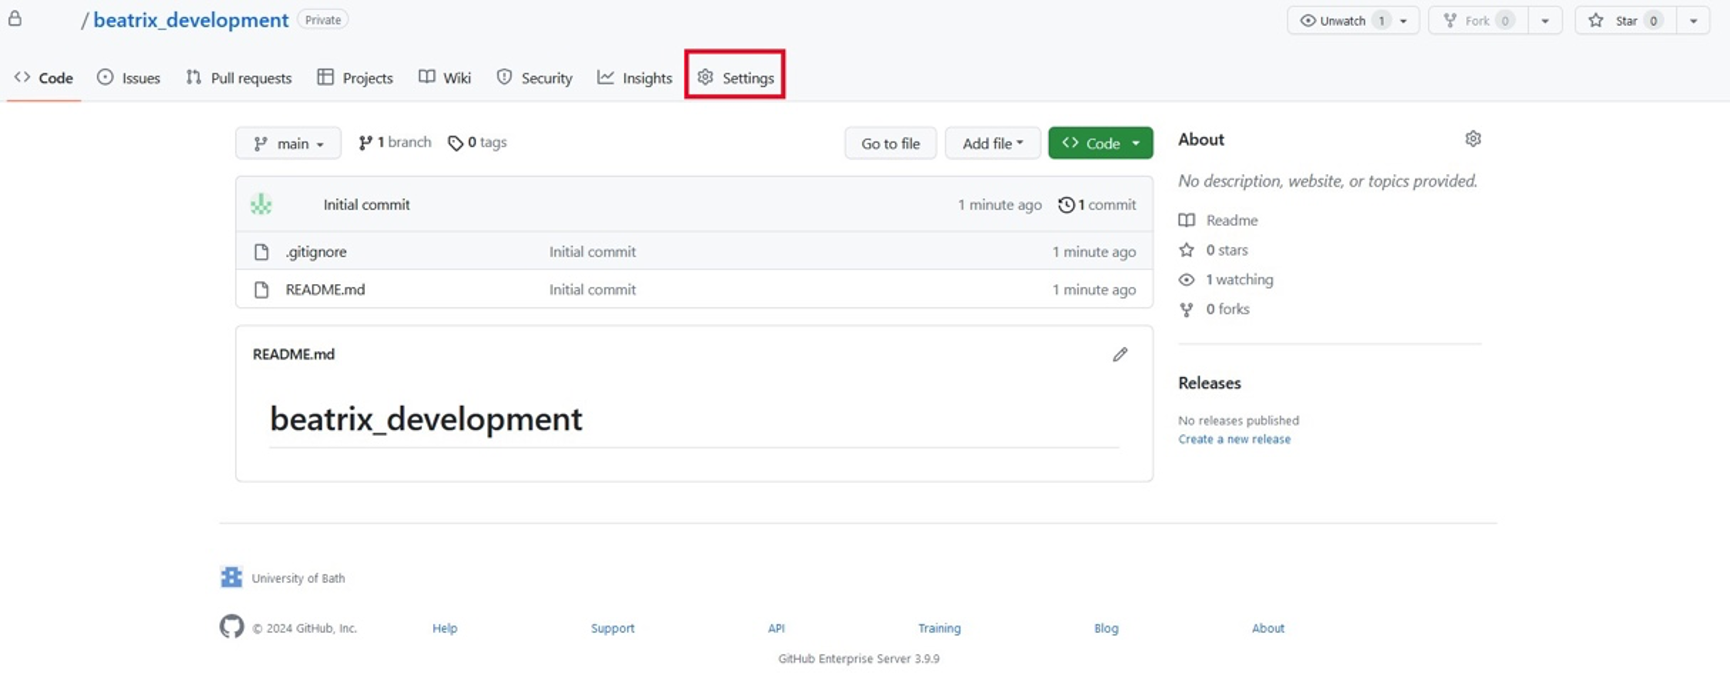Open the Settings tab
This screenshot has width=1733, height=673.
click(x=735, y=77)
